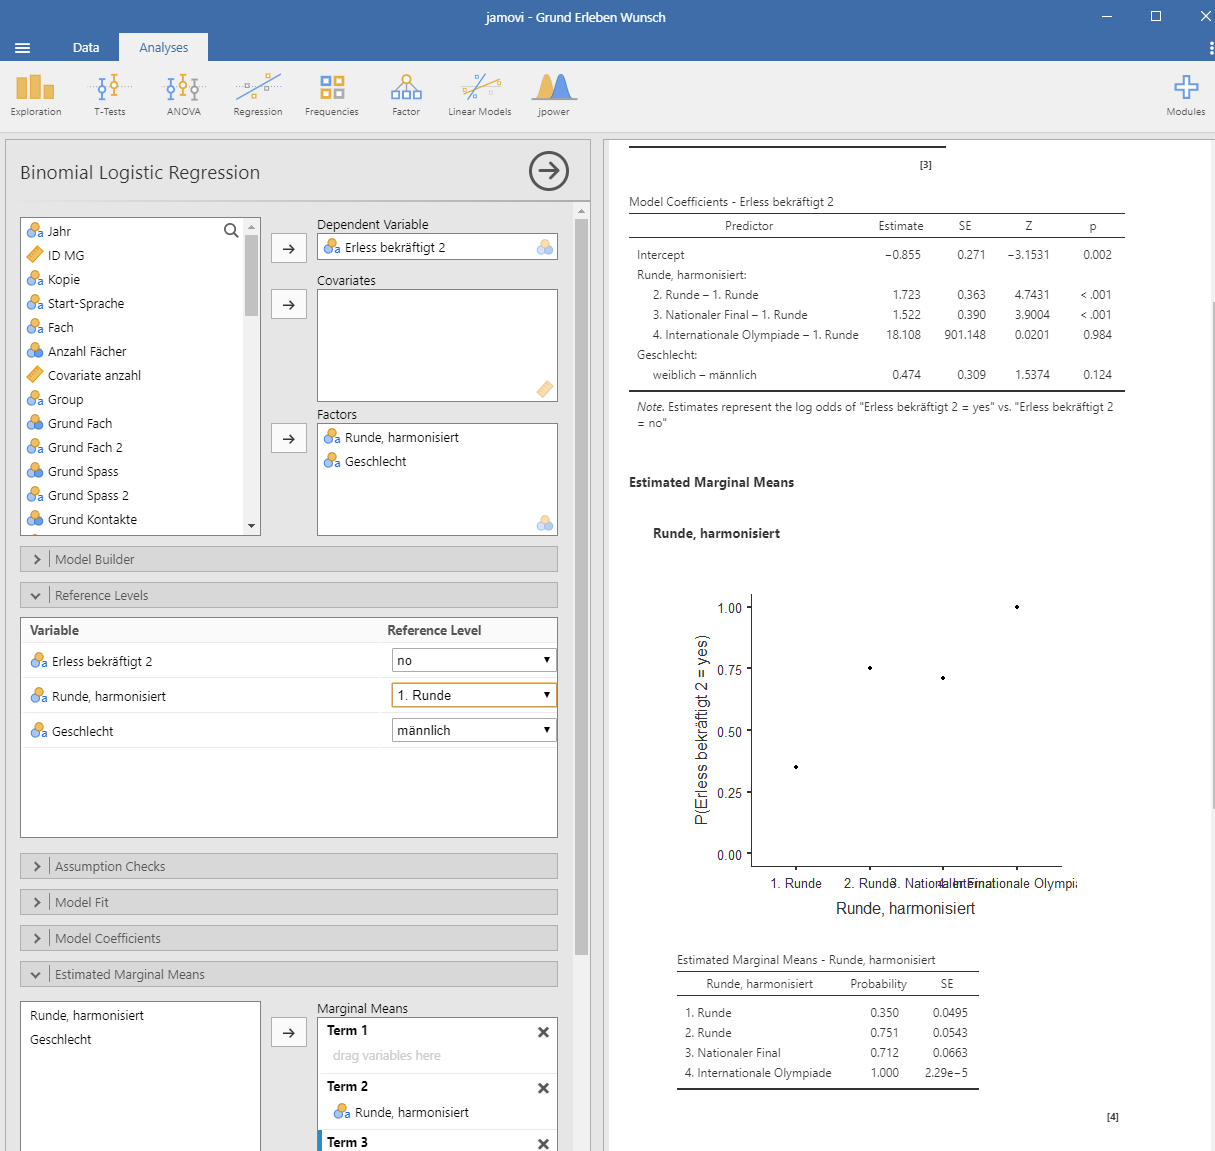Expand the Assumption Checks section
The image size is (1215, 1151).
(289, 866)
